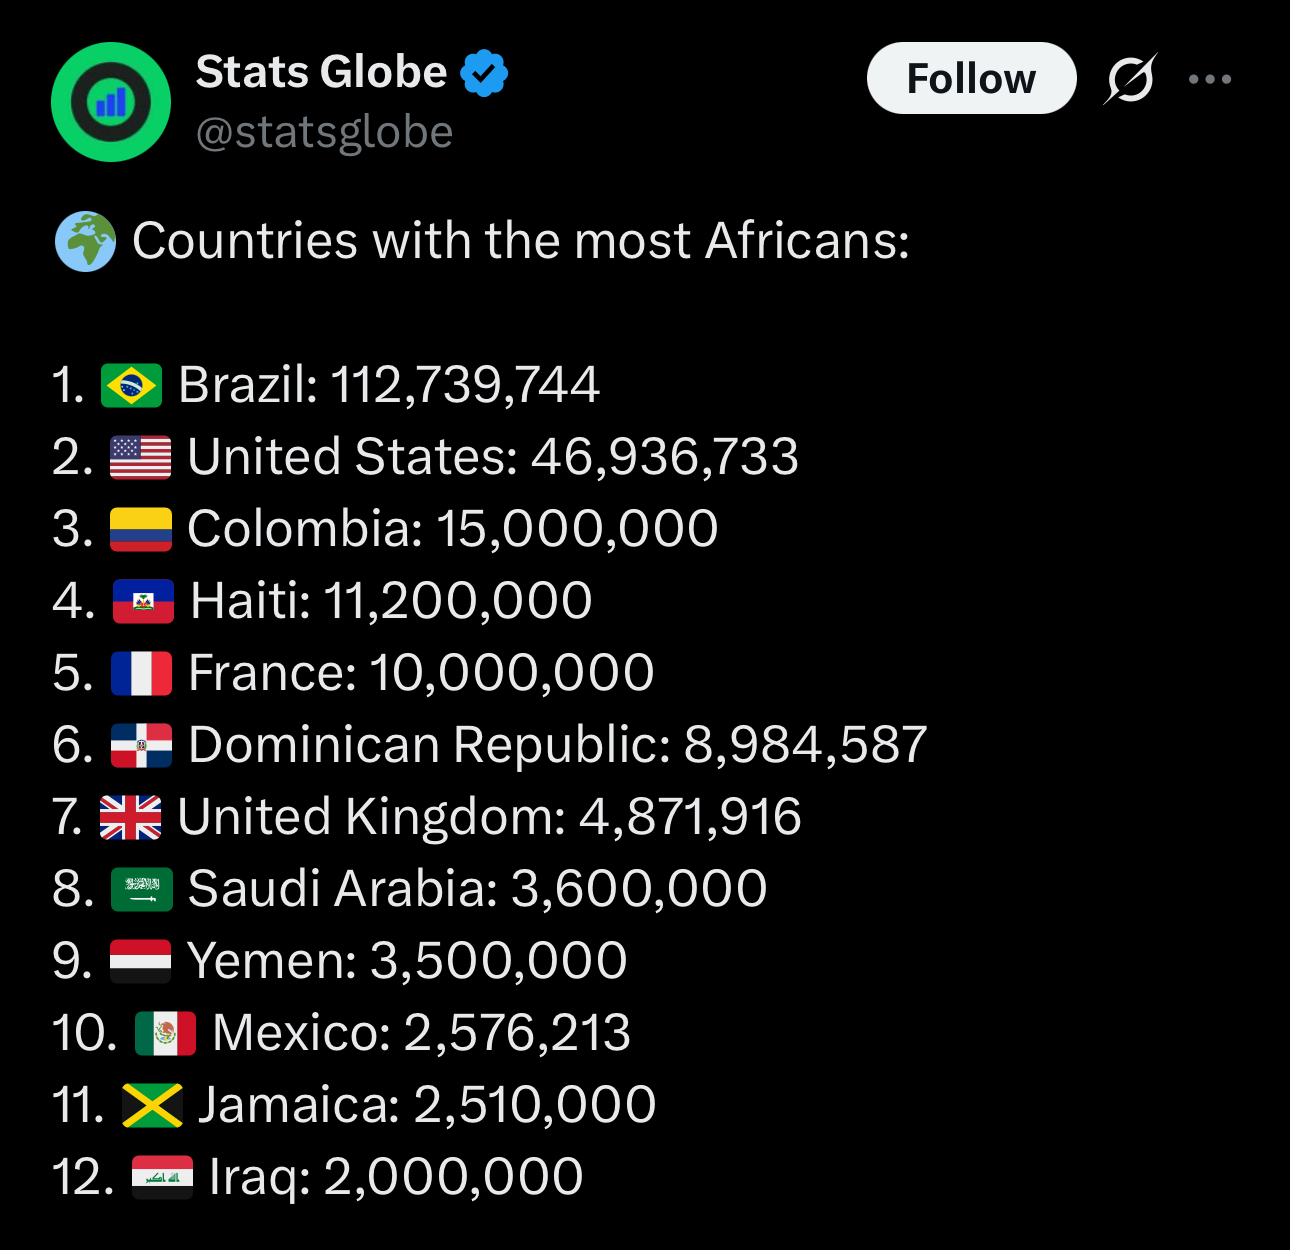The height and width of the screenshot is (1250, 1290).
Task: Click the United States flag emoji
Action: [x=140, y=457]
